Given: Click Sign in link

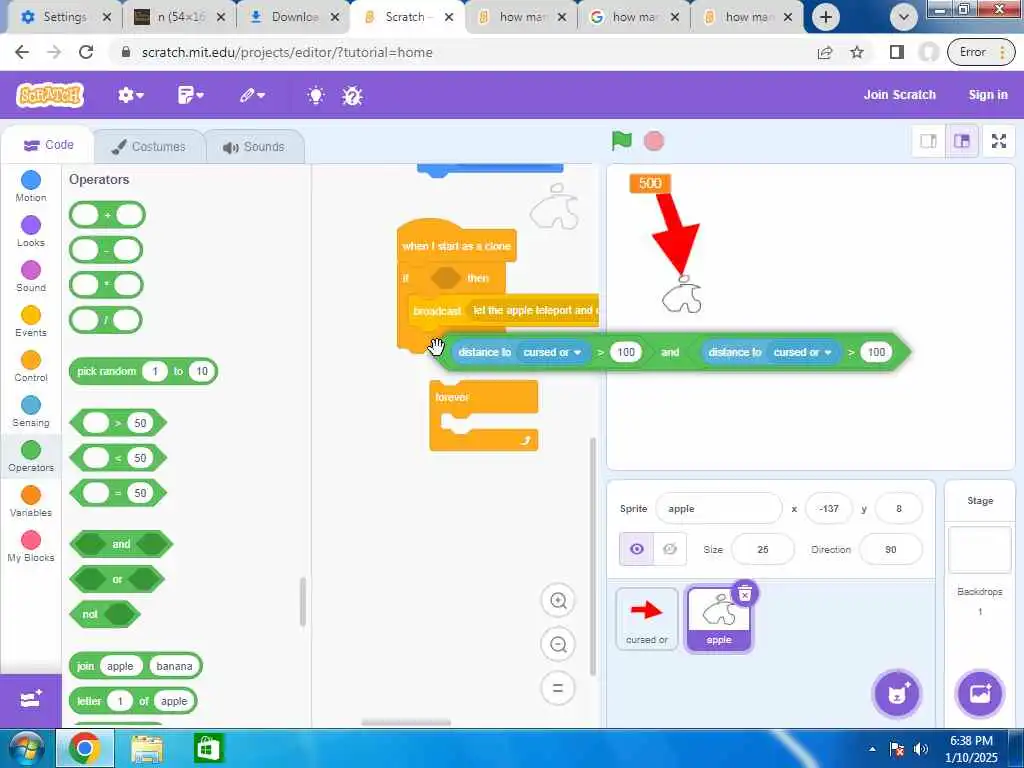Looking at the screenshot, I should tap(987, 95).
